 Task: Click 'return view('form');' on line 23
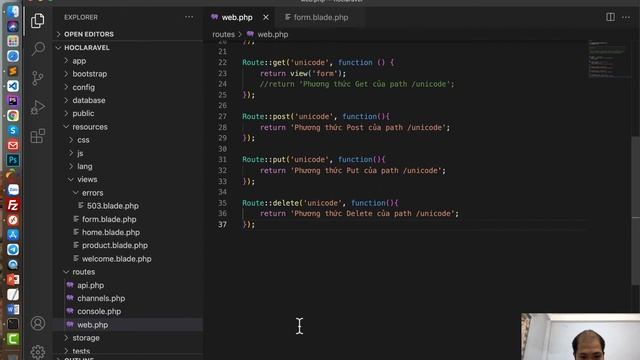[x=303, y=73]
